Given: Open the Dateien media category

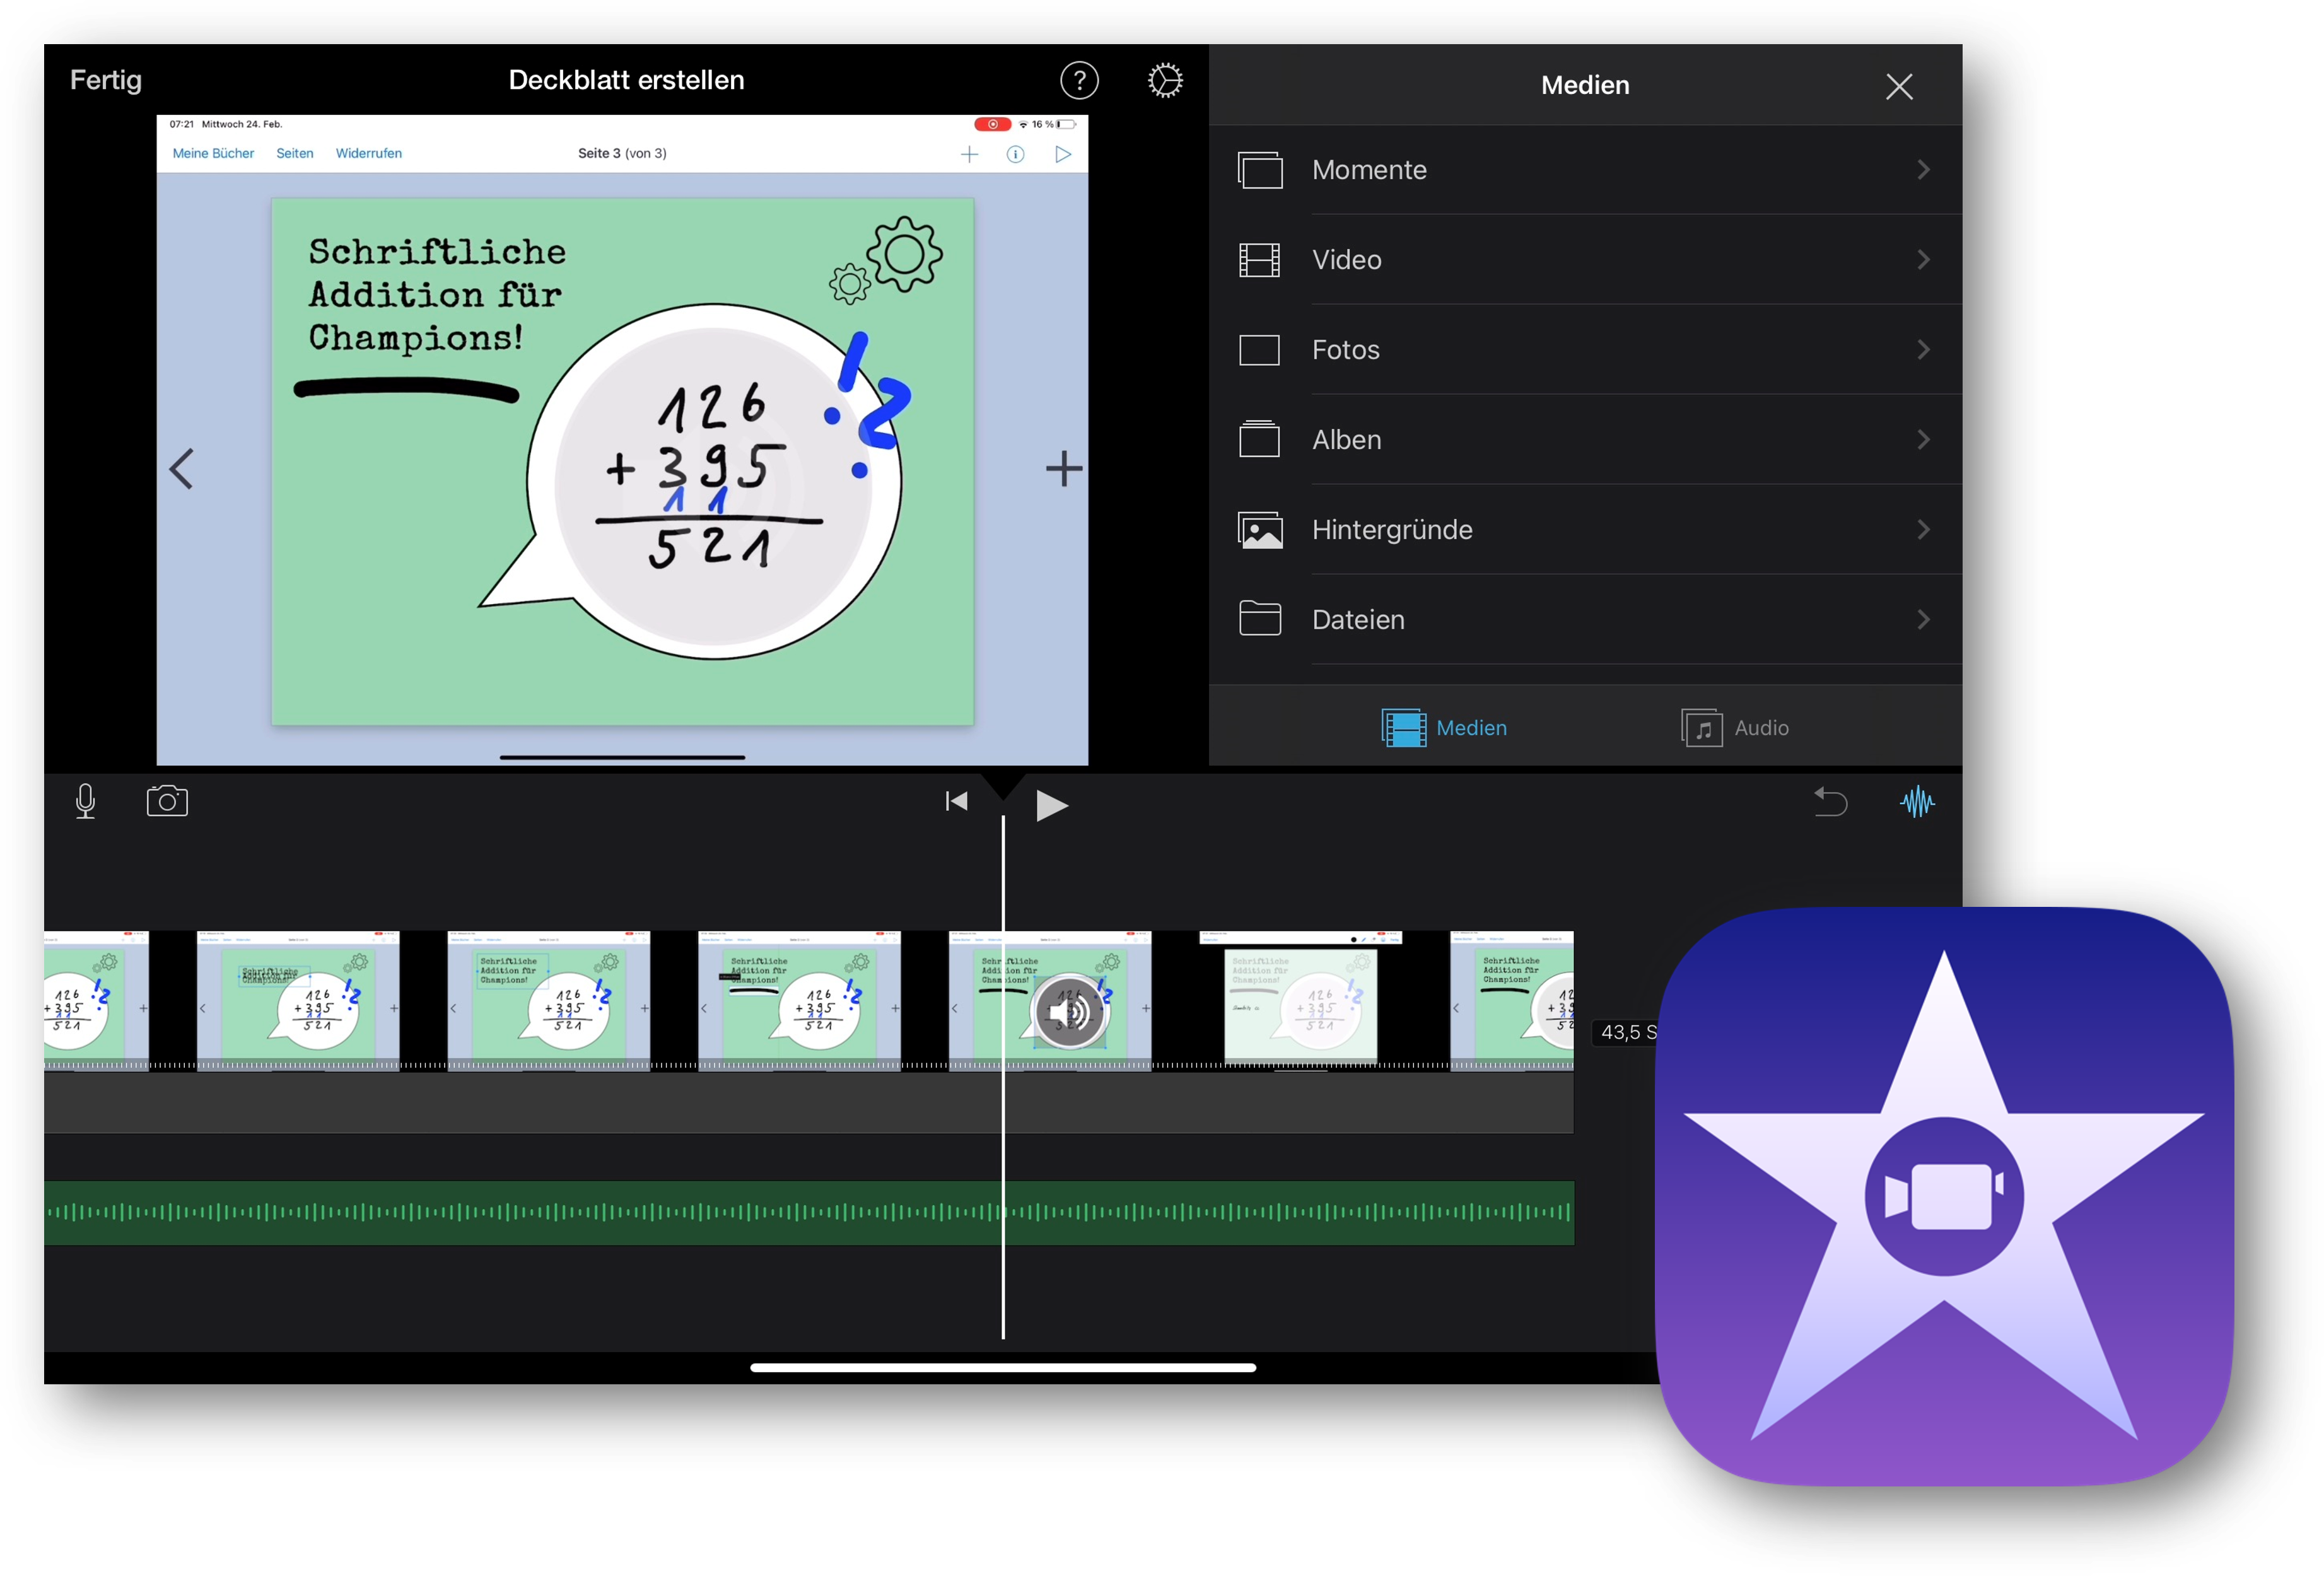Looking at the screenshot, I should coord(1585,620).
